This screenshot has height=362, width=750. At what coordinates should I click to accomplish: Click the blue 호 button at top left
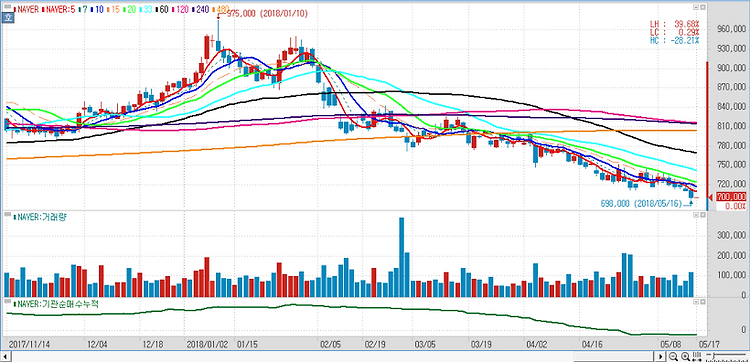pyautogui.click(x=7, y=18)
